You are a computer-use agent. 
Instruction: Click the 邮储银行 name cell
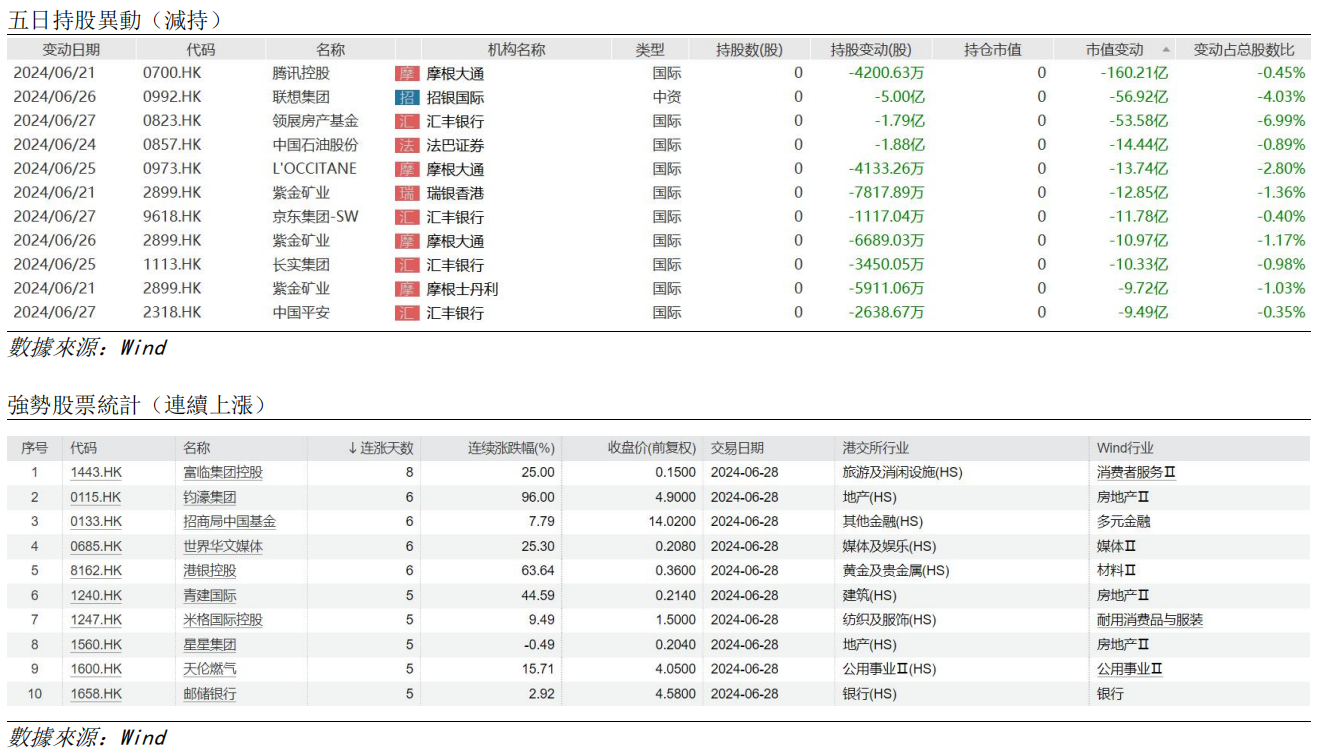tap(210, 693)
